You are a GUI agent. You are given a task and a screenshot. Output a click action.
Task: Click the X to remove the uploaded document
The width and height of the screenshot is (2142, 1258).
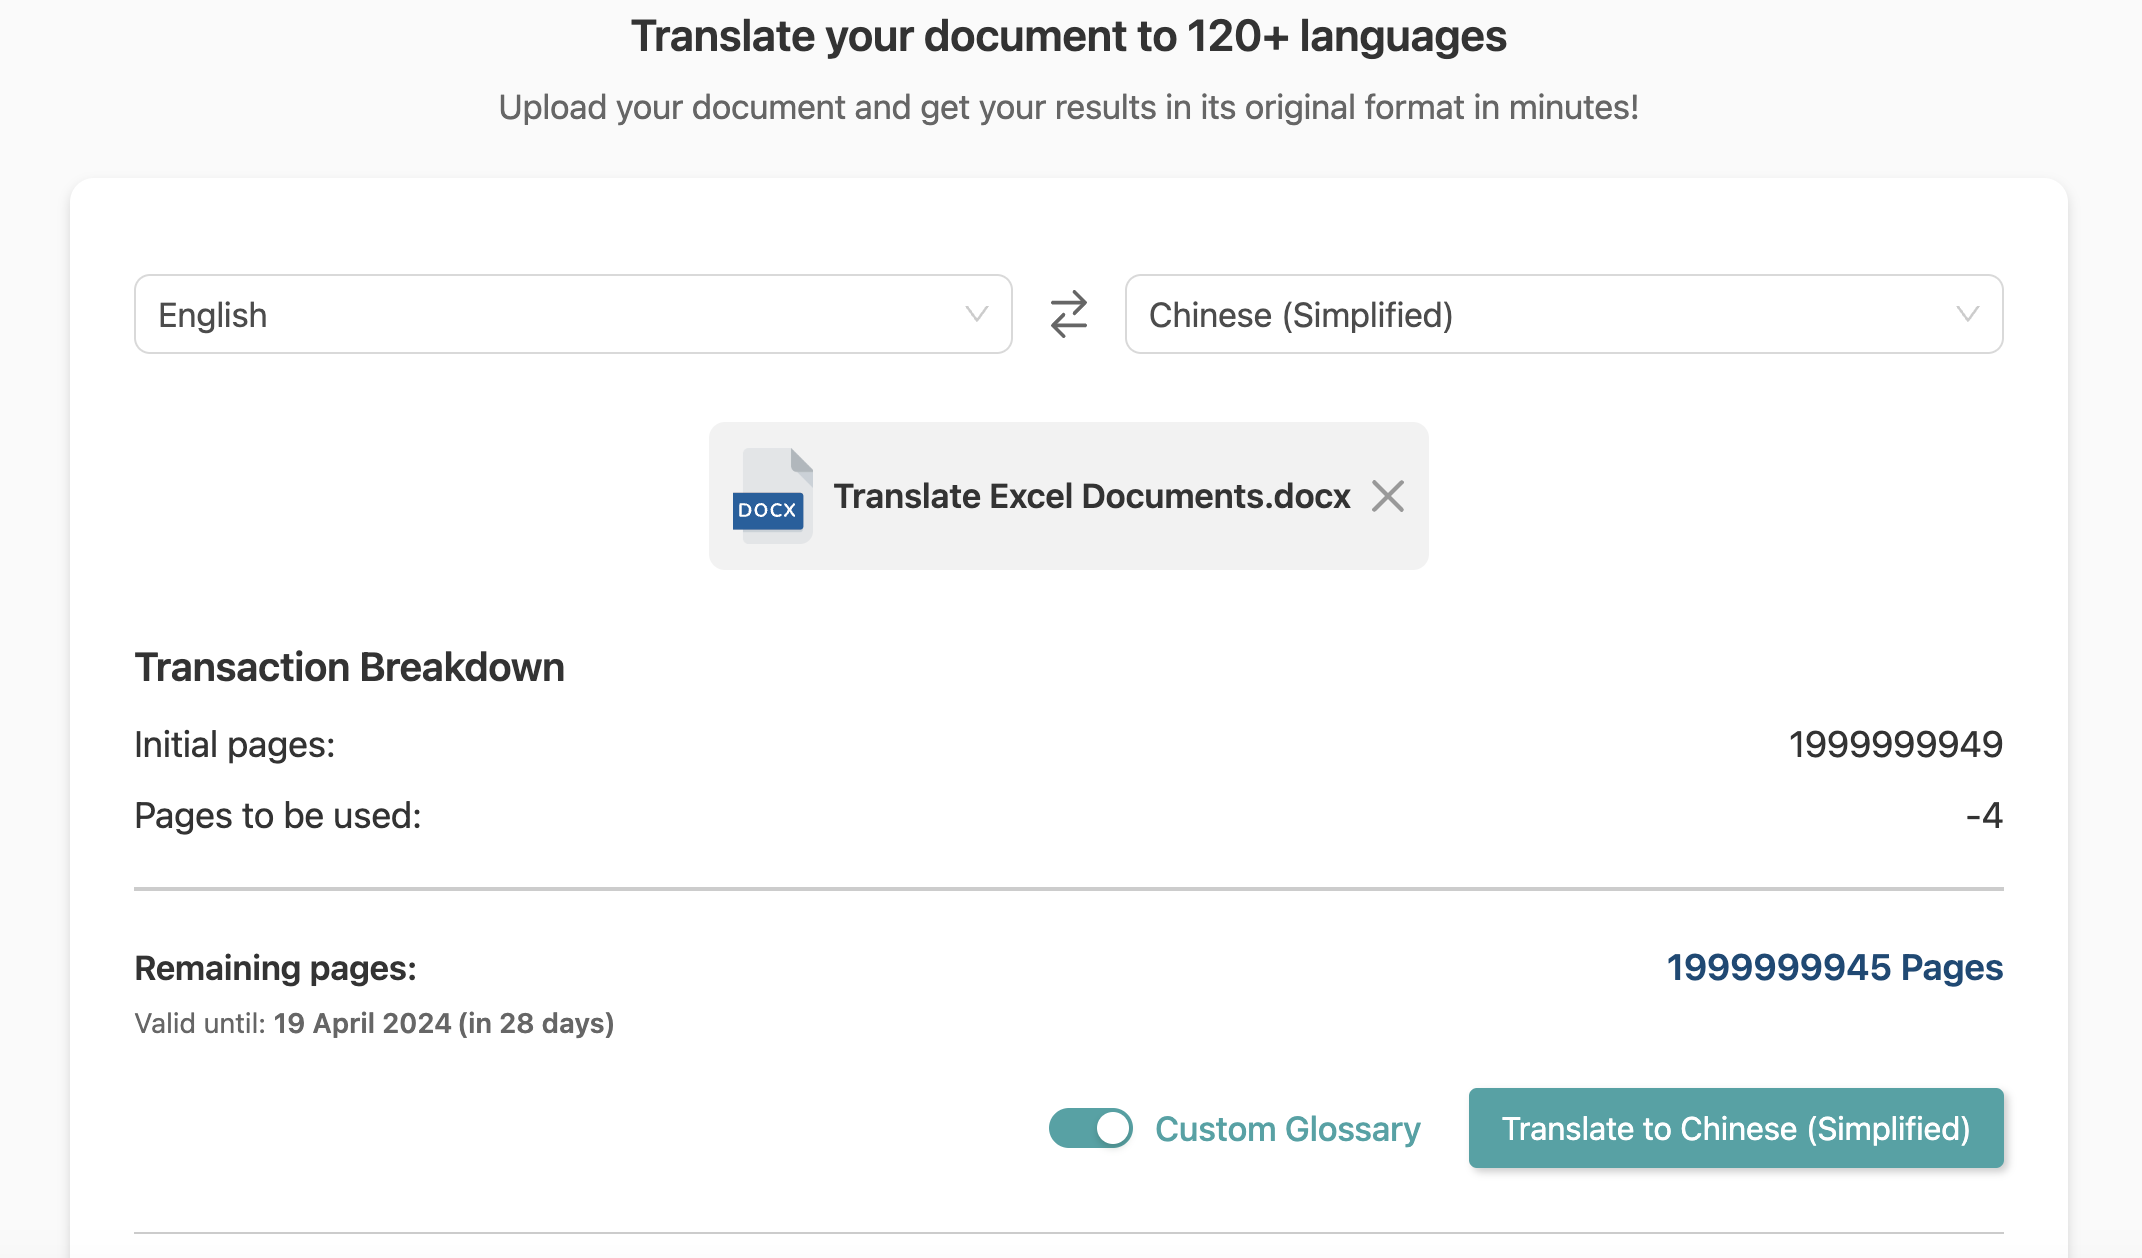coord(1388,496)
